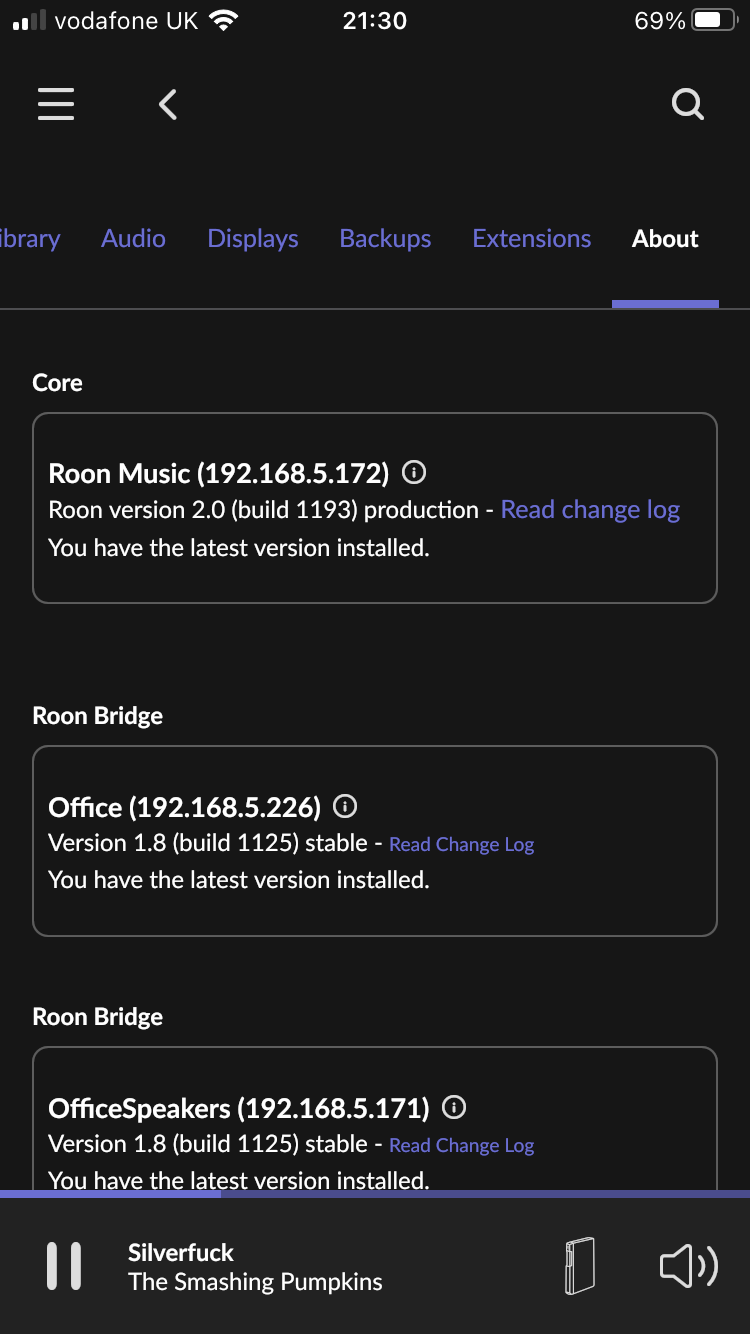Open the volume control speaker icon

point(689,1267)
